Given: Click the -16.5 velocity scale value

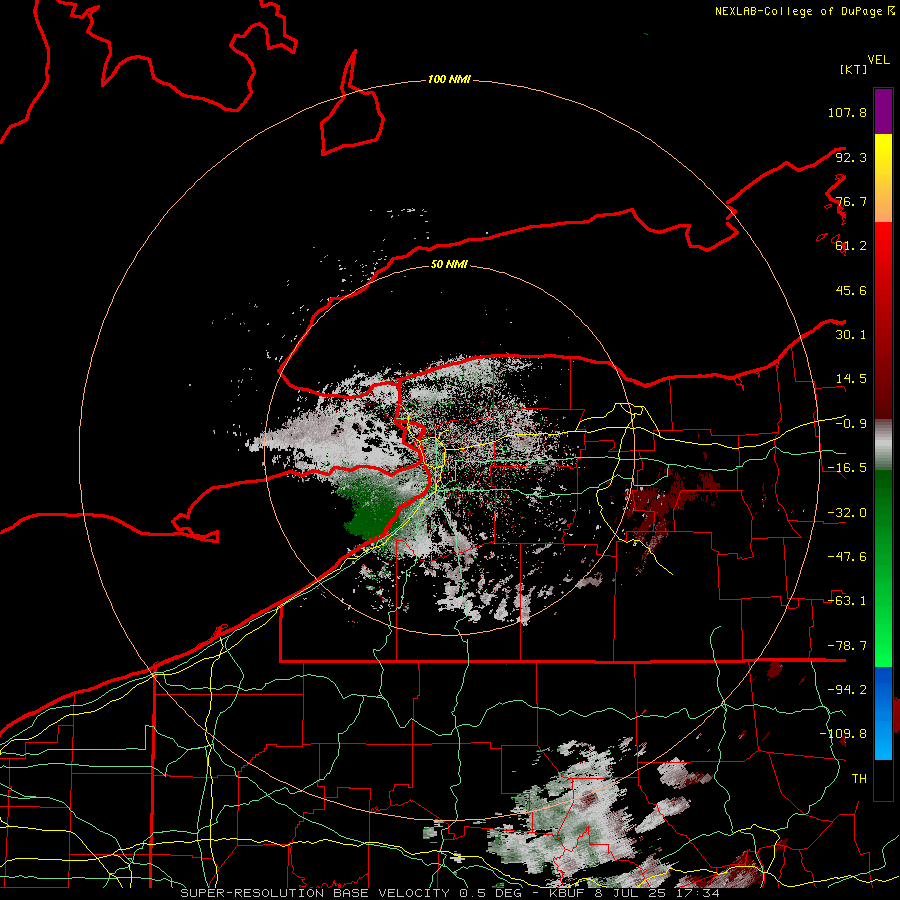Looking at the screenshot, I should pyautogui.click(x=847, y=468).
